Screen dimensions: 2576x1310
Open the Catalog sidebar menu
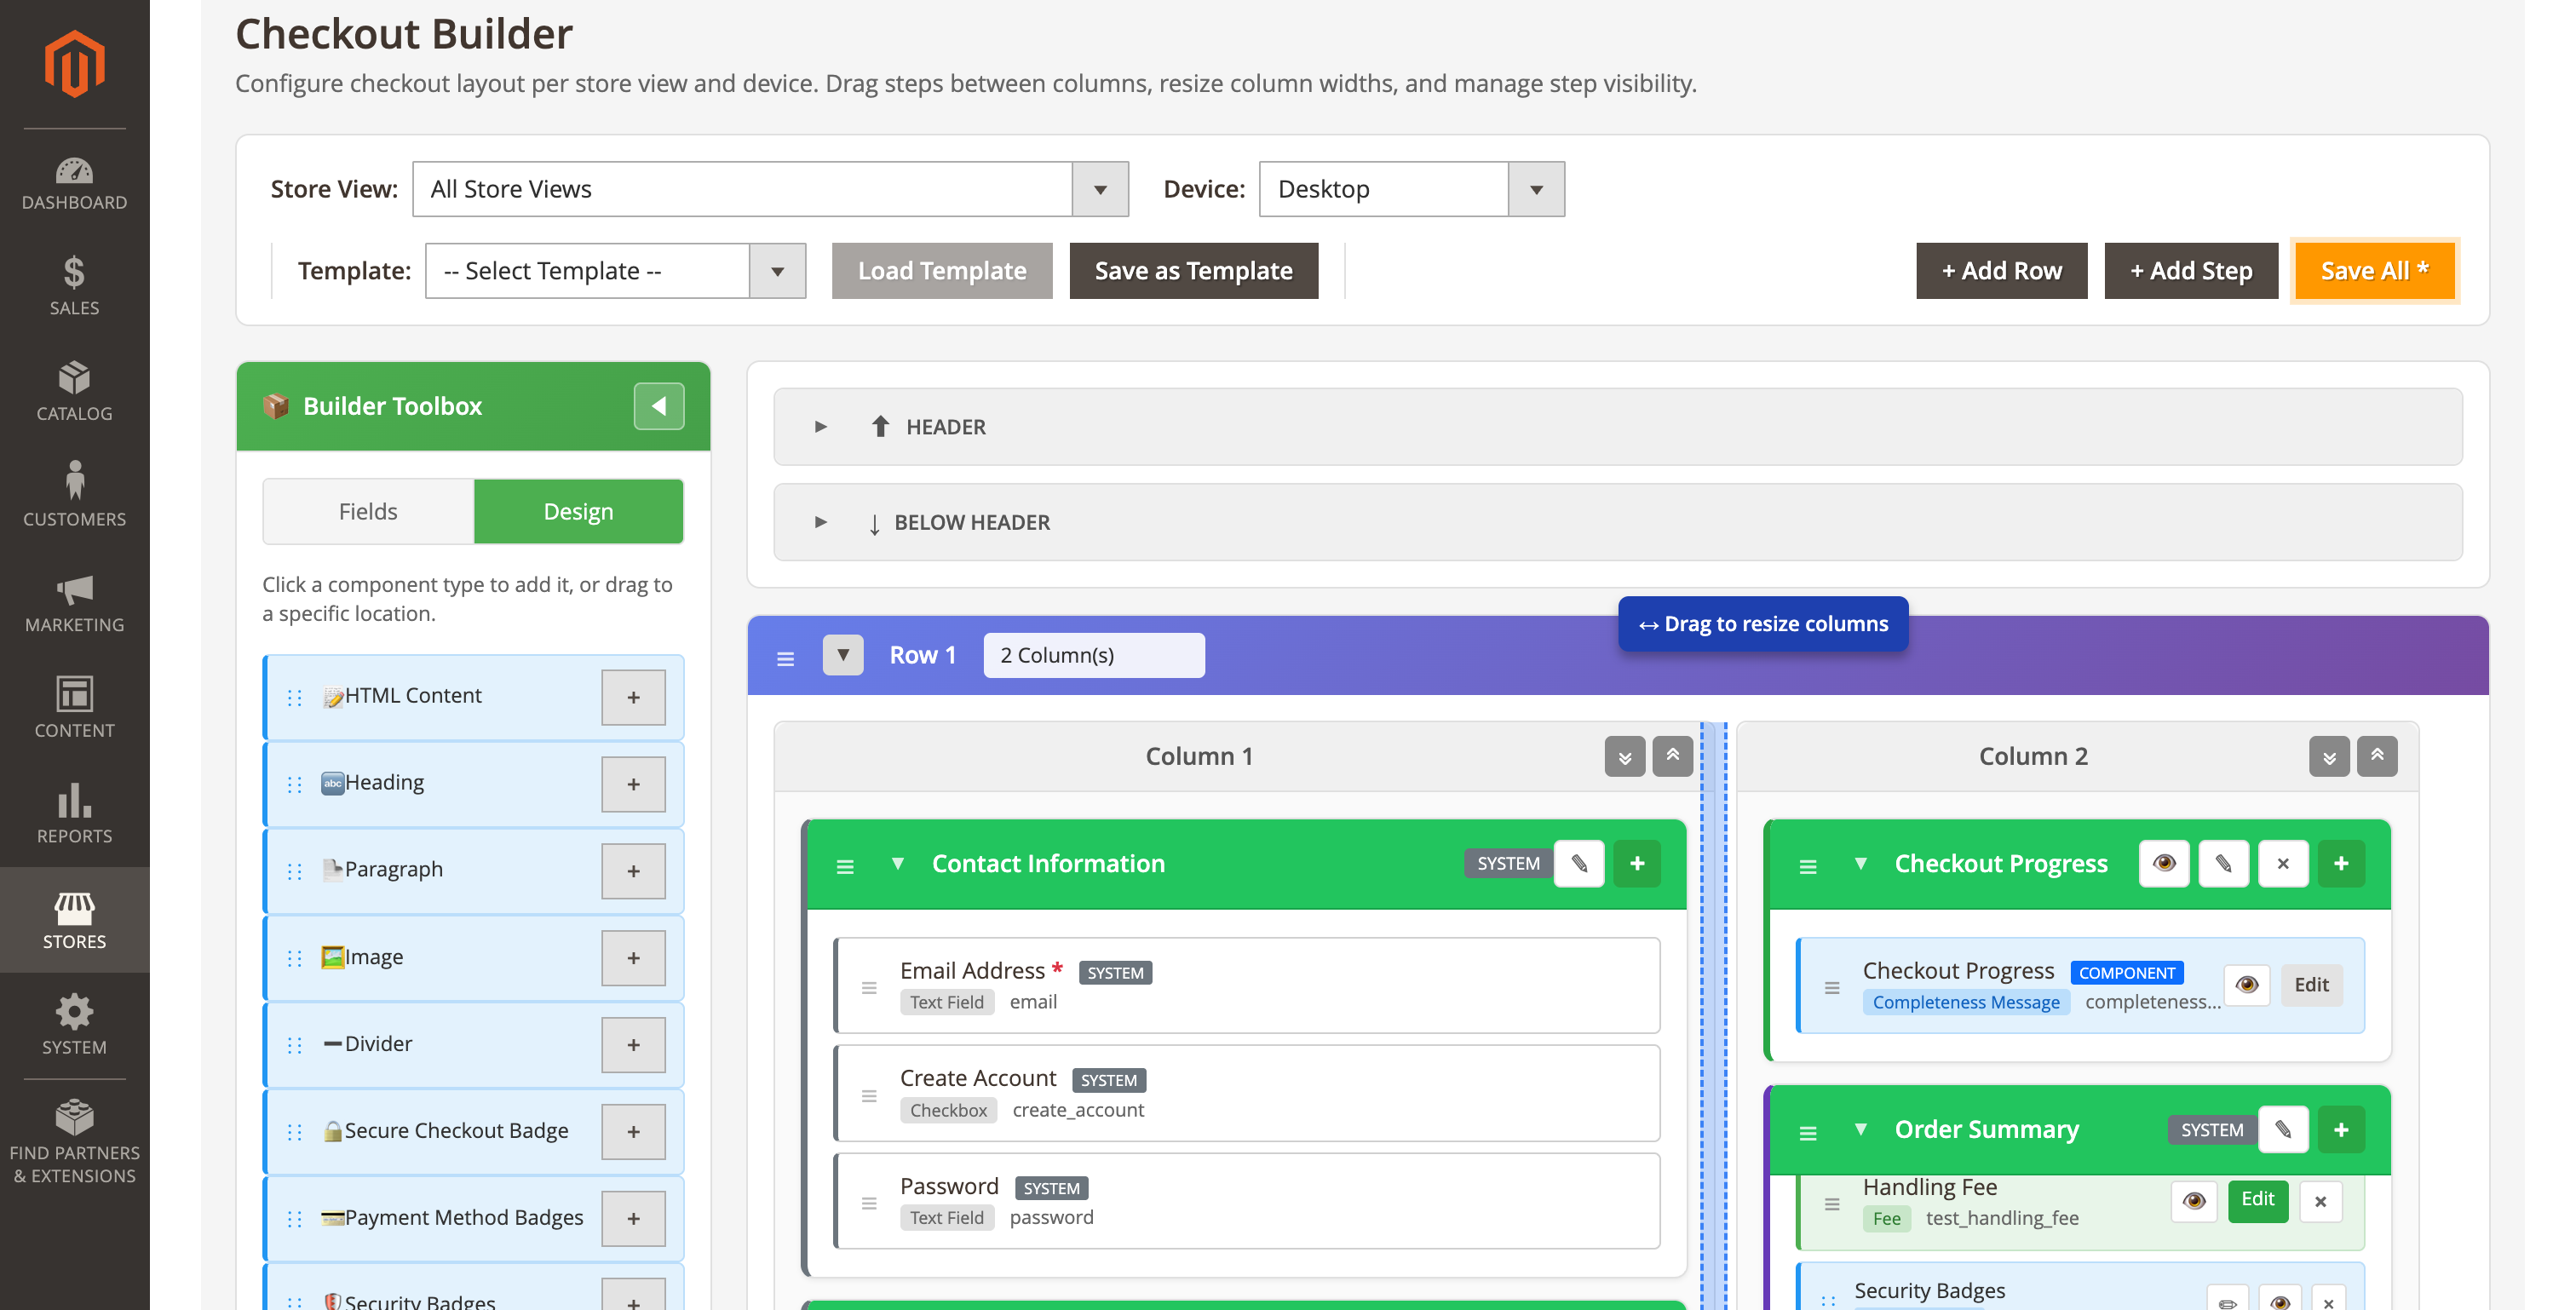point(74,391)
